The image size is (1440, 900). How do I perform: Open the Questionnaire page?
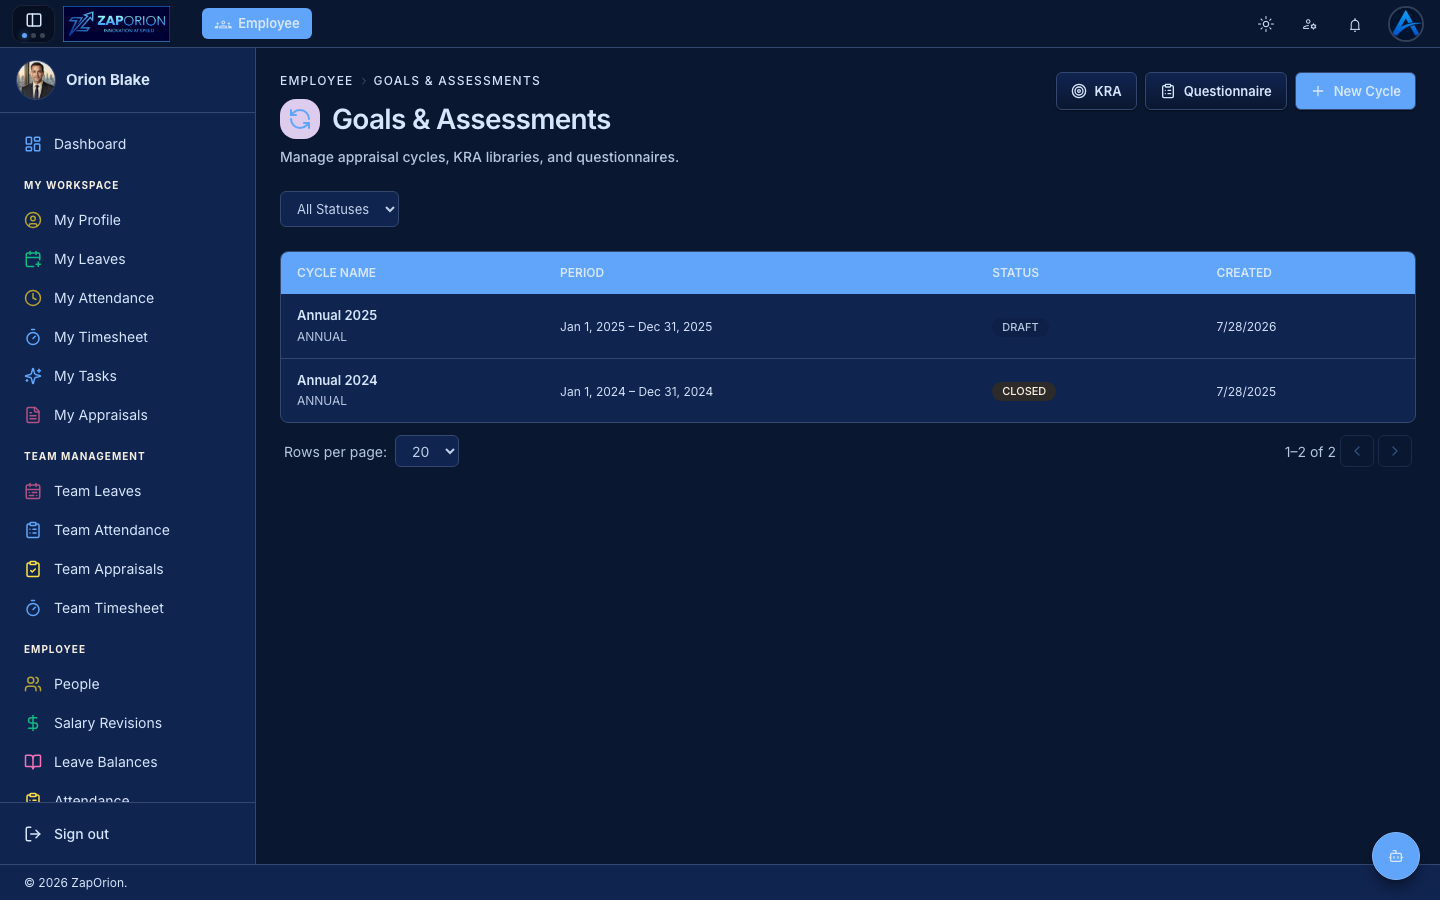point(1216,91)
